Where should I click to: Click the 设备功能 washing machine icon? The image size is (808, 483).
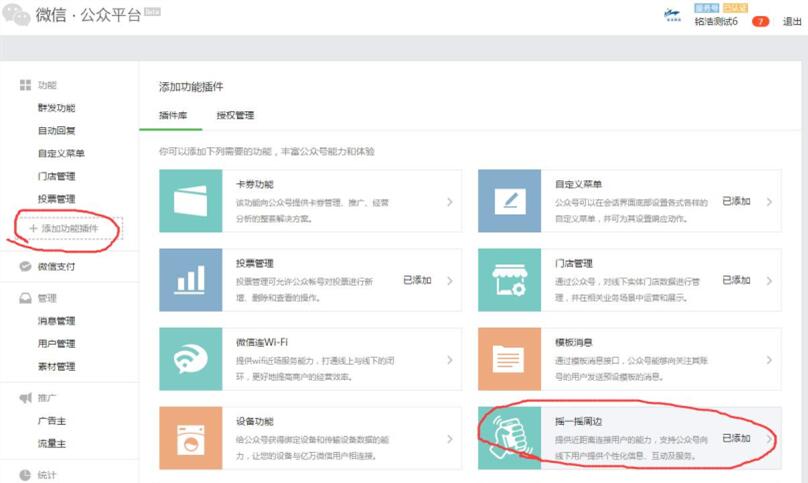click(x=190, y=436)
